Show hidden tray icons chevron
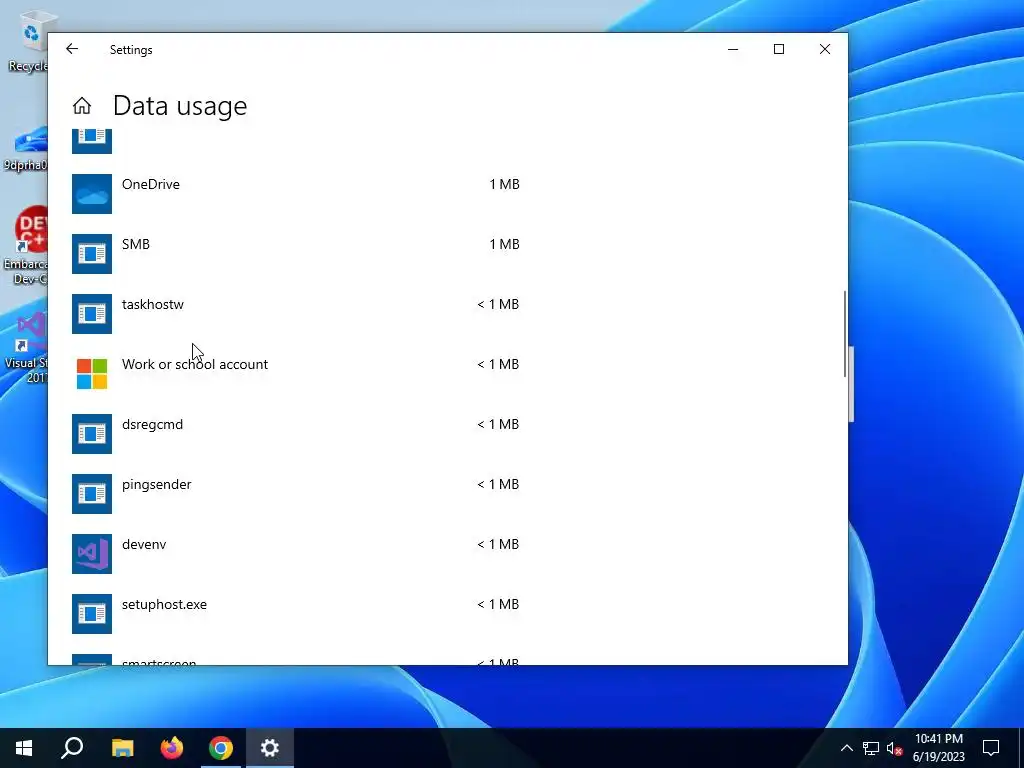The width and height of the screenshot is (1024, 768). coord(846,748)
